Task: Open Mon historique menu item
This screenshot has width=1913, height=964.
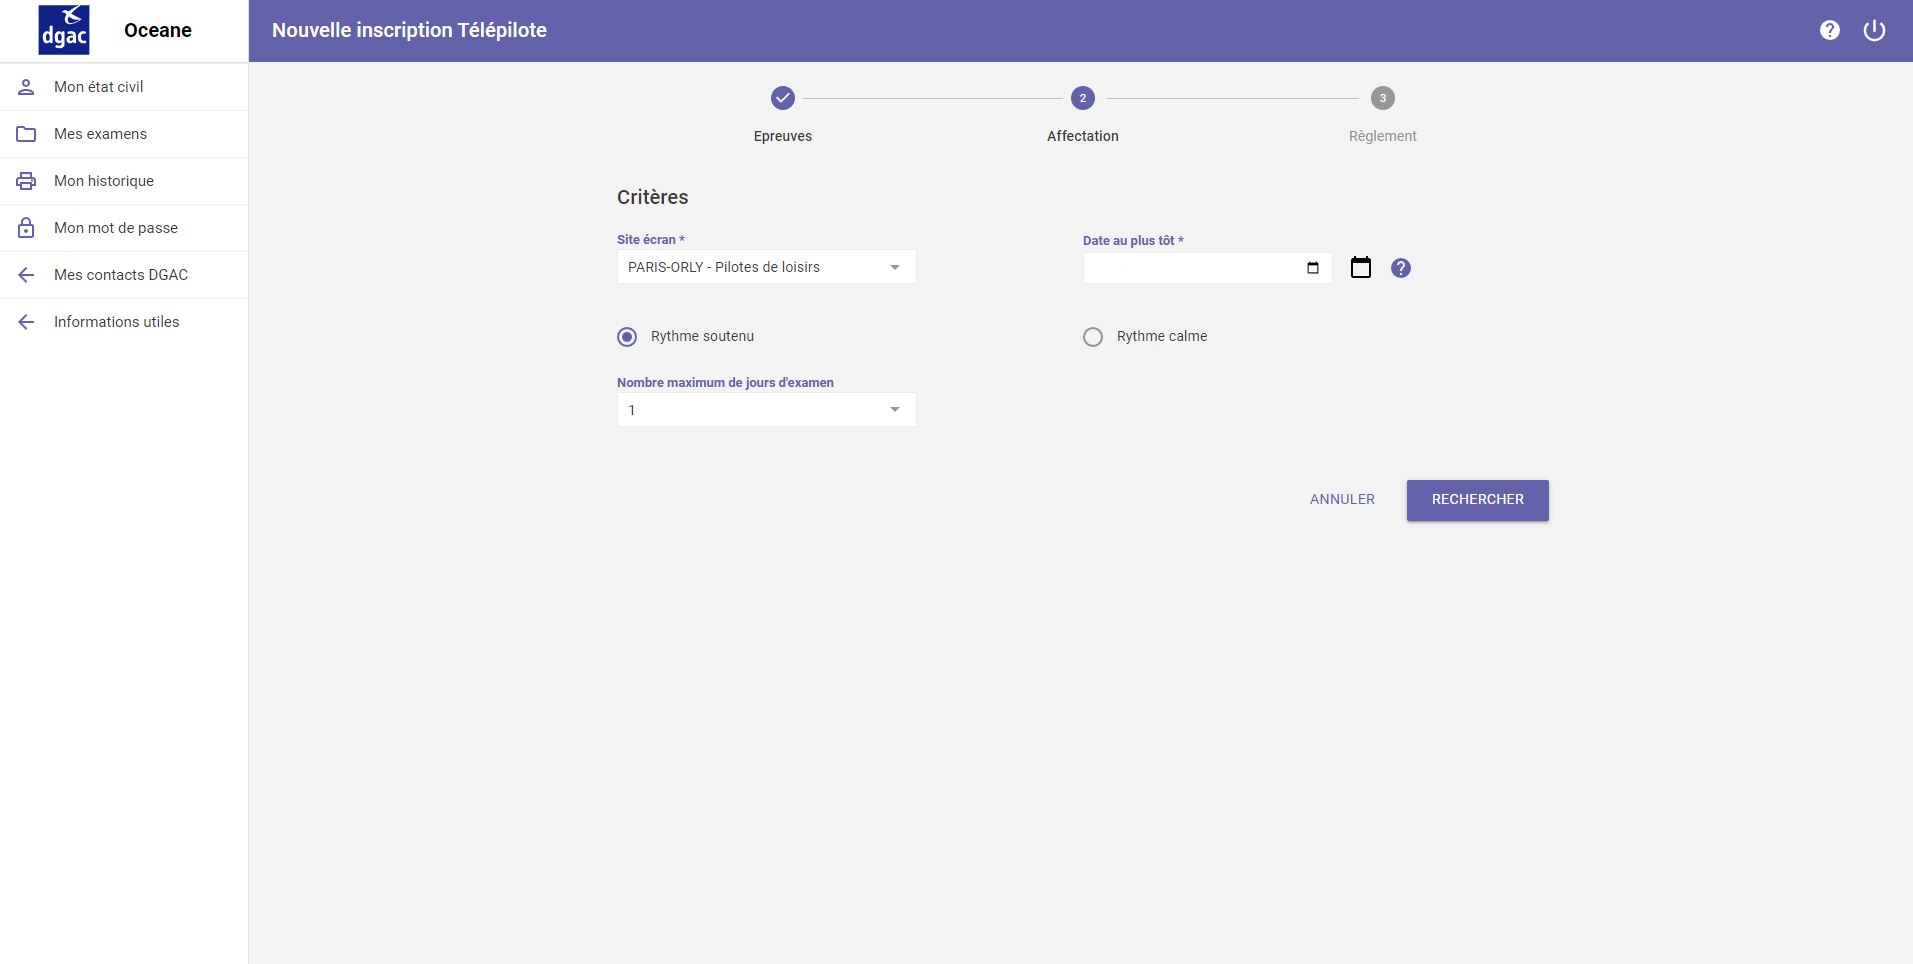Action: [124, 181]
